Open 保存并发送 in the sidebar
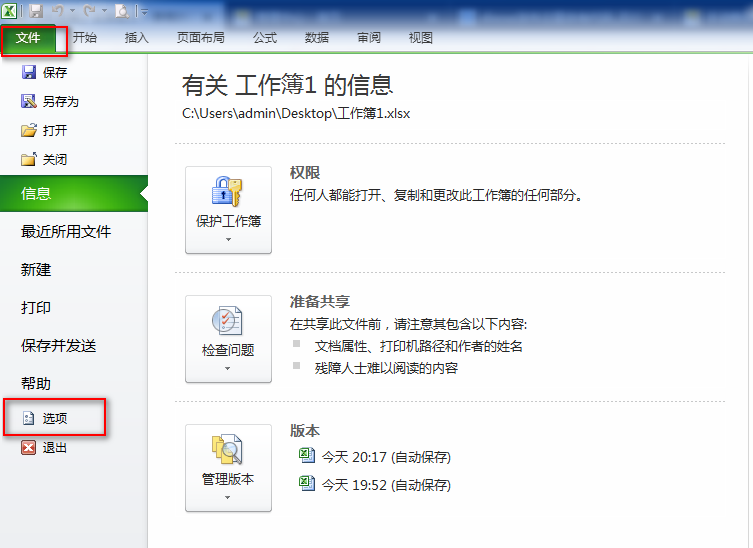This screenshot has height=548, width=753. tap(59, 345)
